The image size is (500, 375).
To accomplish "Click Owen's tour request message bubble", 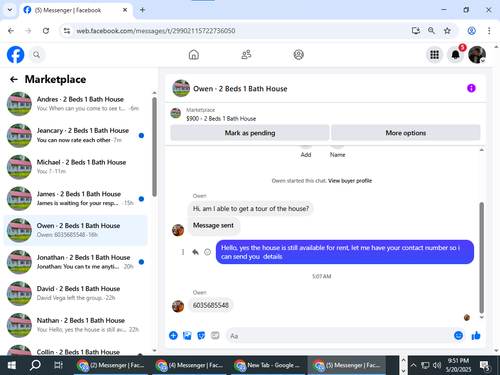I will point(251,209).
